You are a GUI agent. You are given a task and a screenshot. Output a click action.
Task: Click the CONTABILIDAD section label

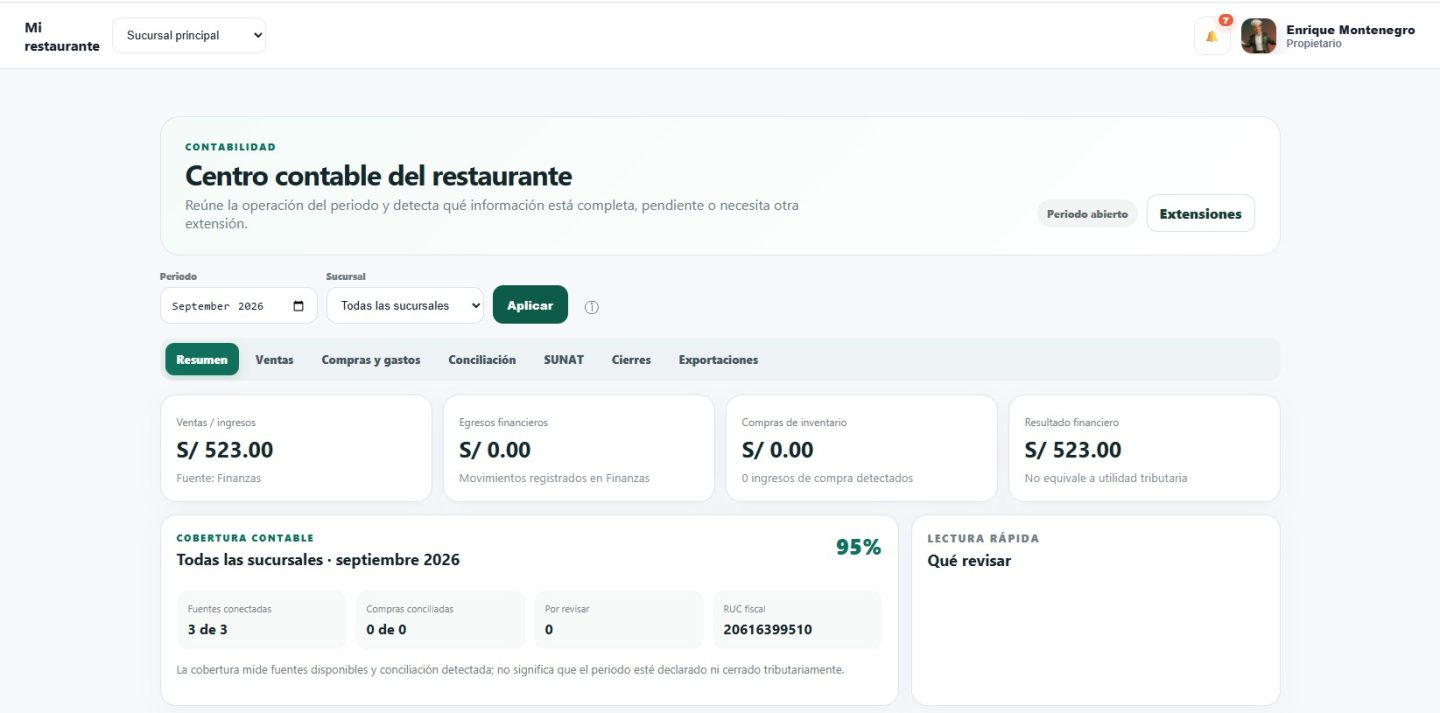230,147
